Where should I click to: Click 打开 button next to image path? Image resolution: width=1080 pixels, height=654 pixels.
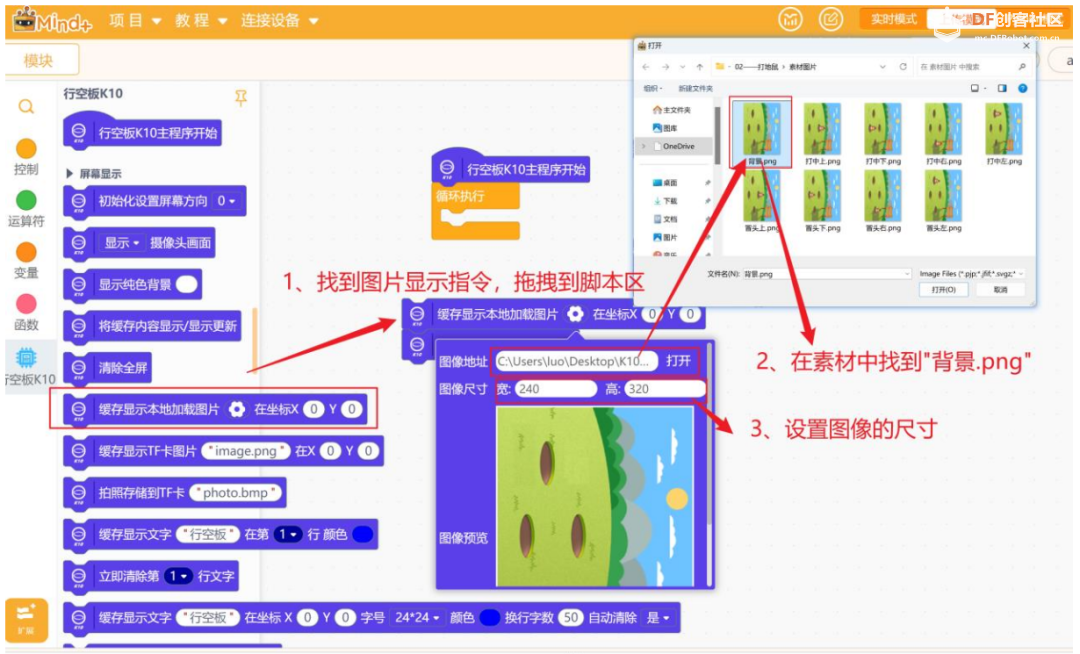point(678,361)
